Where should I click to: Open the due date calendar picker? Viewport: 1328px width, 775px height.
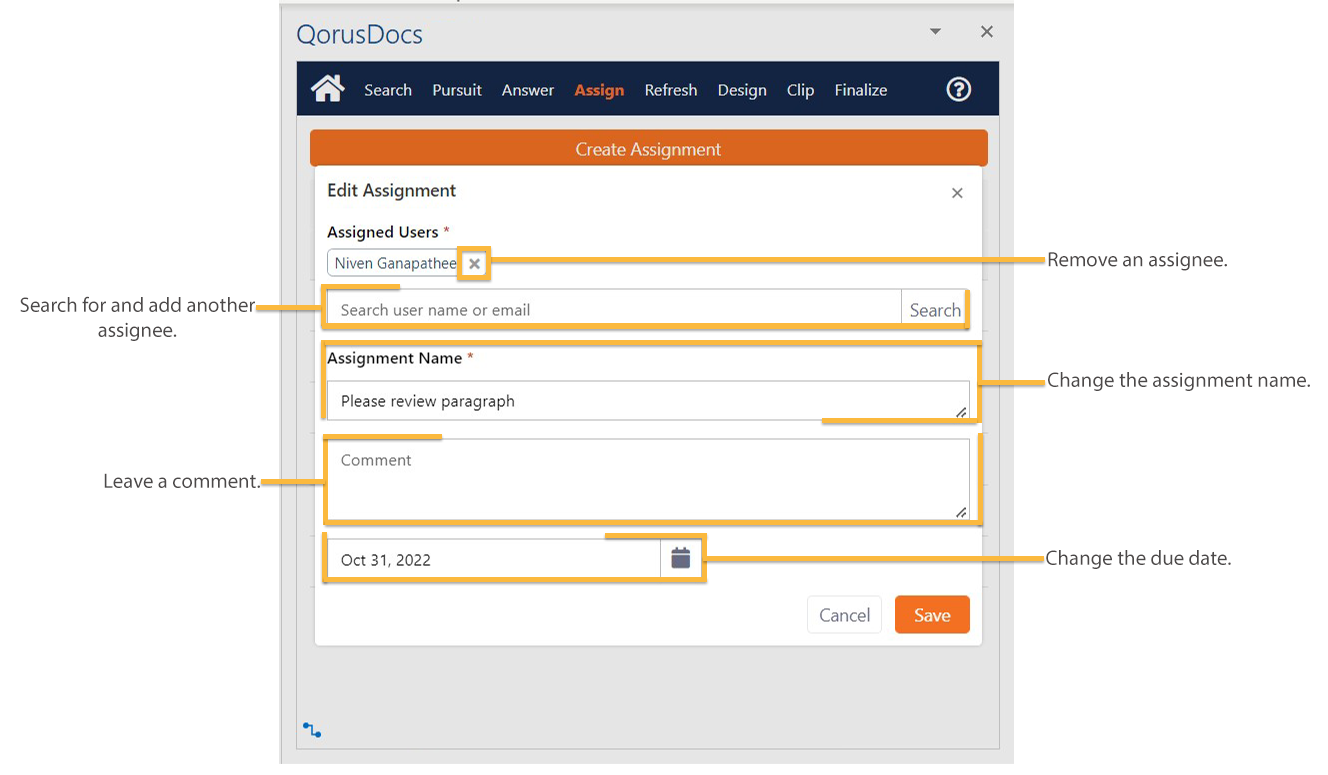681,559
